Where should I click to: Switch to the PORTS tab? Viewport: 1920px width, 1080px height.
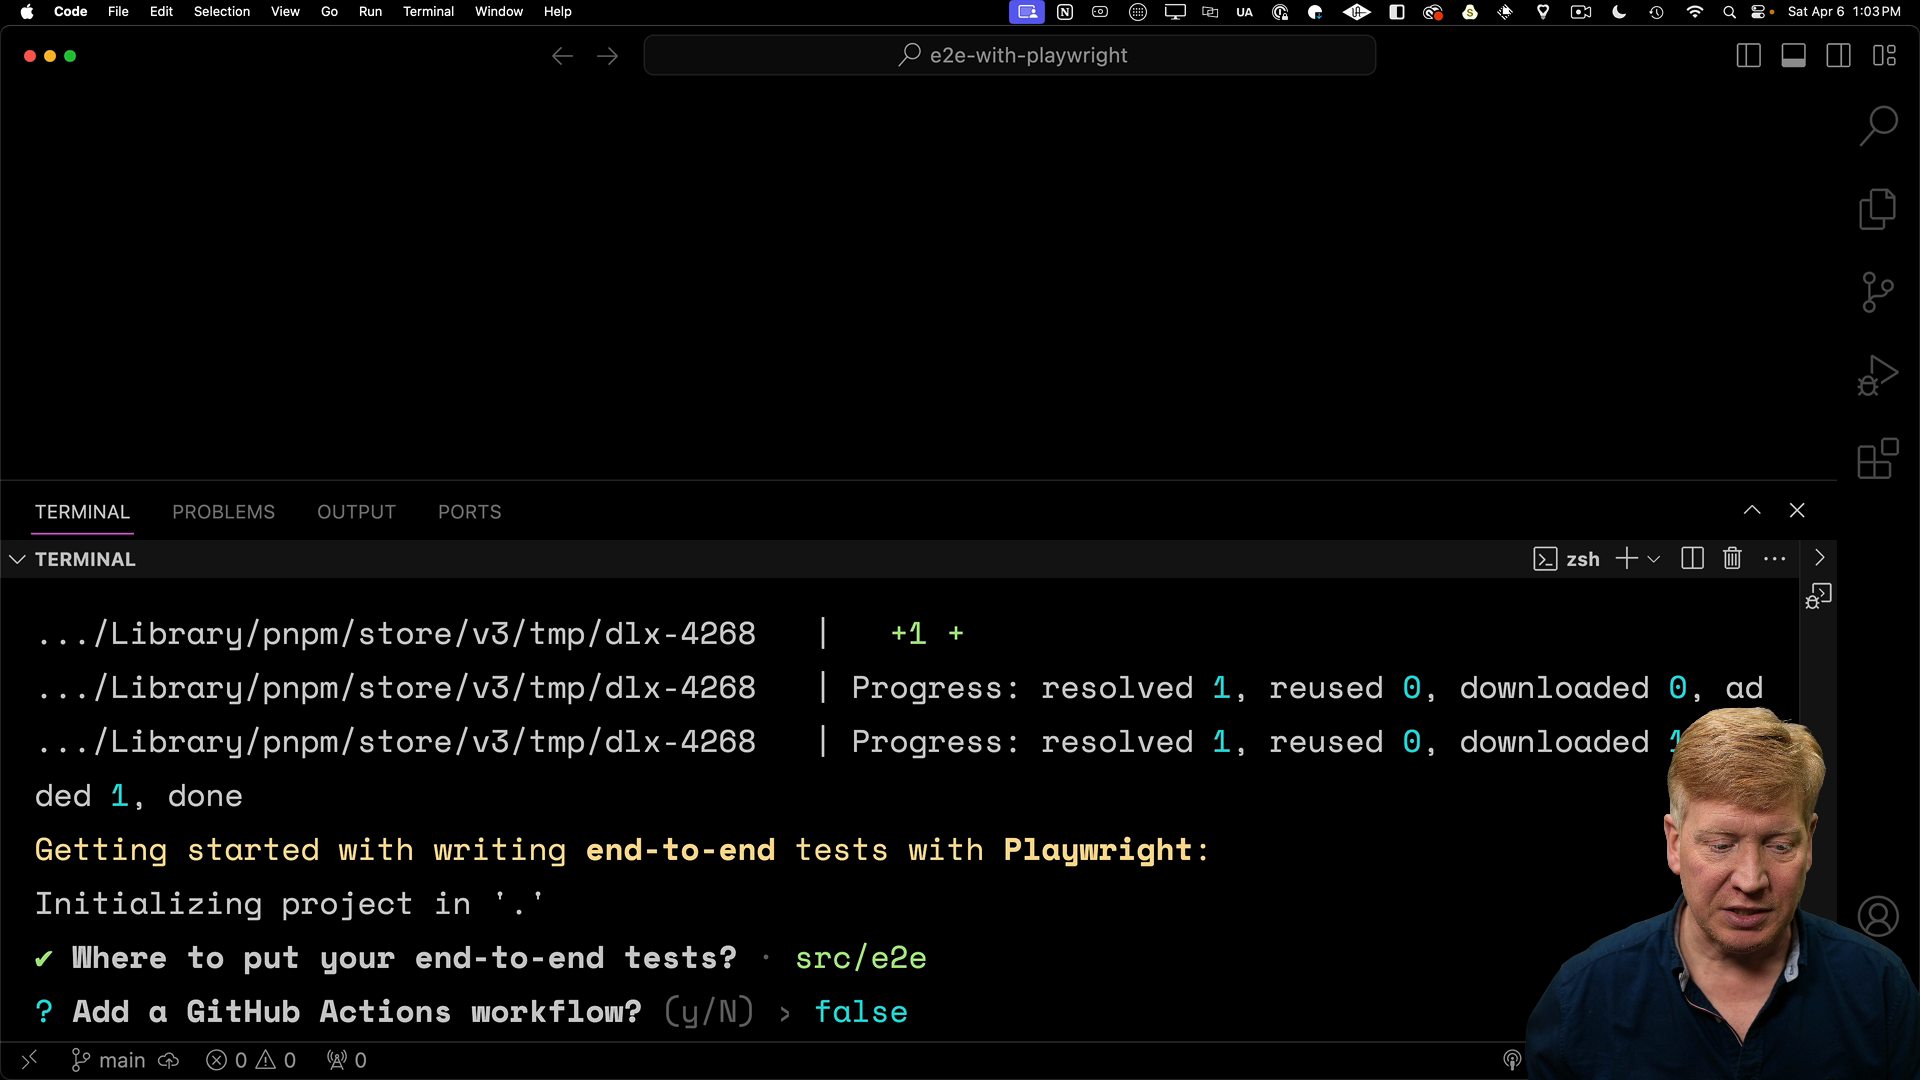tap(469, 512)
